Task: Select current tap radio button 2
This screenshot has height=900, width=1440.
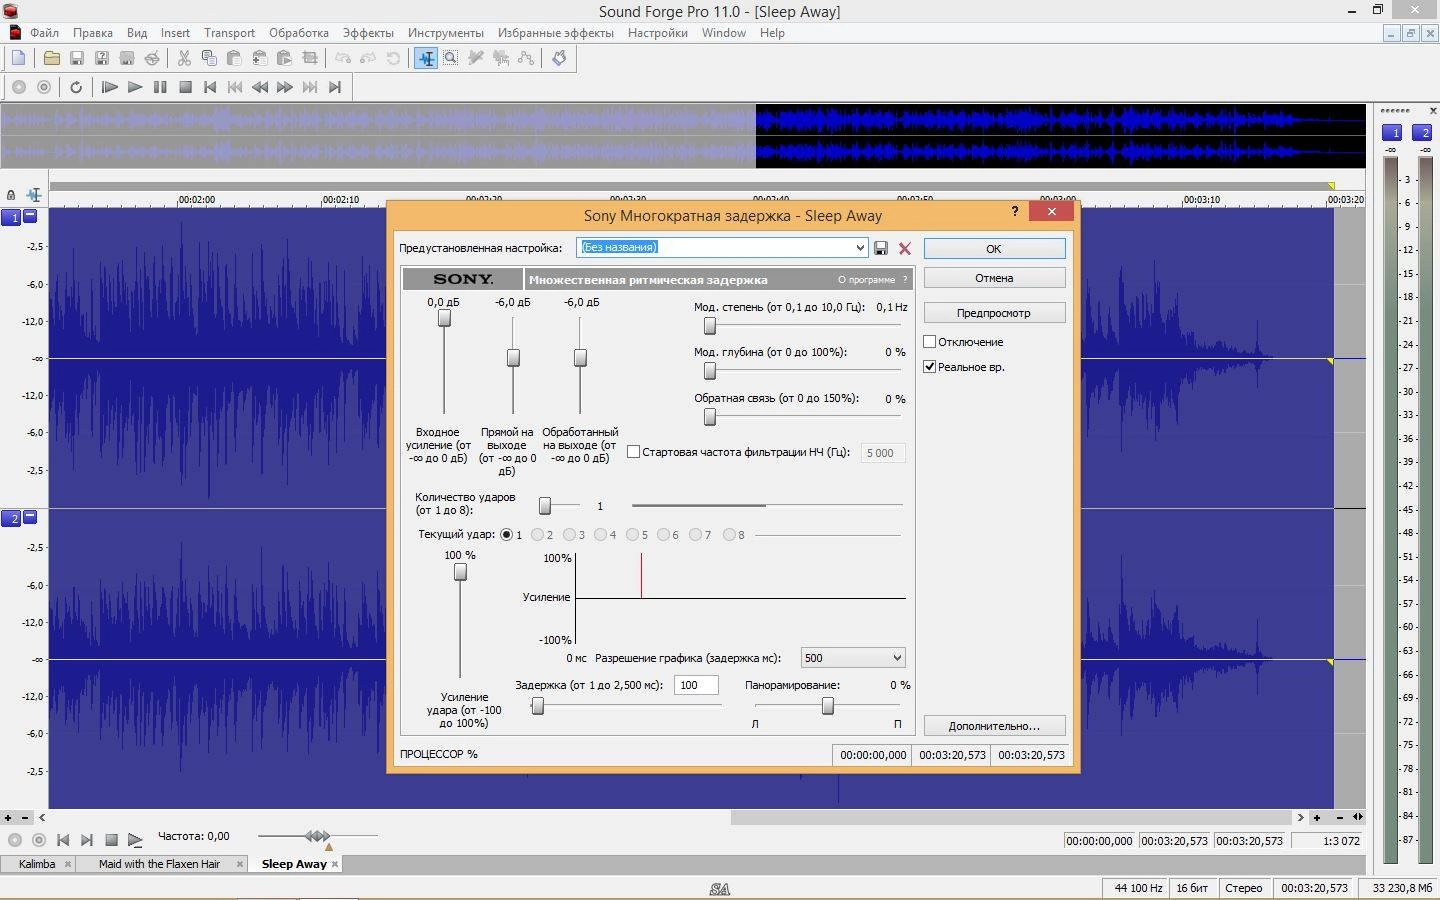Action: [x=538, y=535]
